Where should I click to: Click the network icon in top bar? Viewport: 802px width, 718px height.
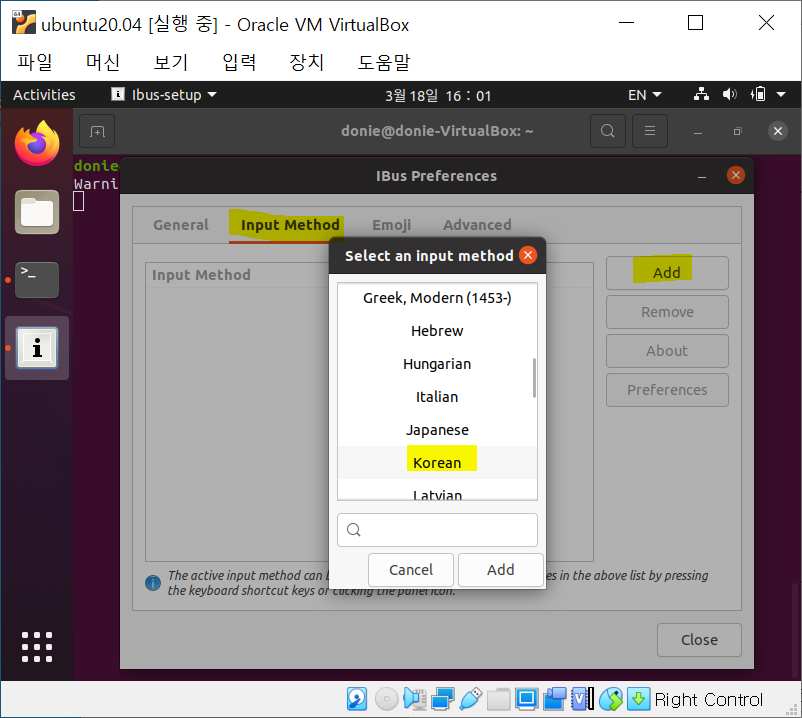(701, 95)
